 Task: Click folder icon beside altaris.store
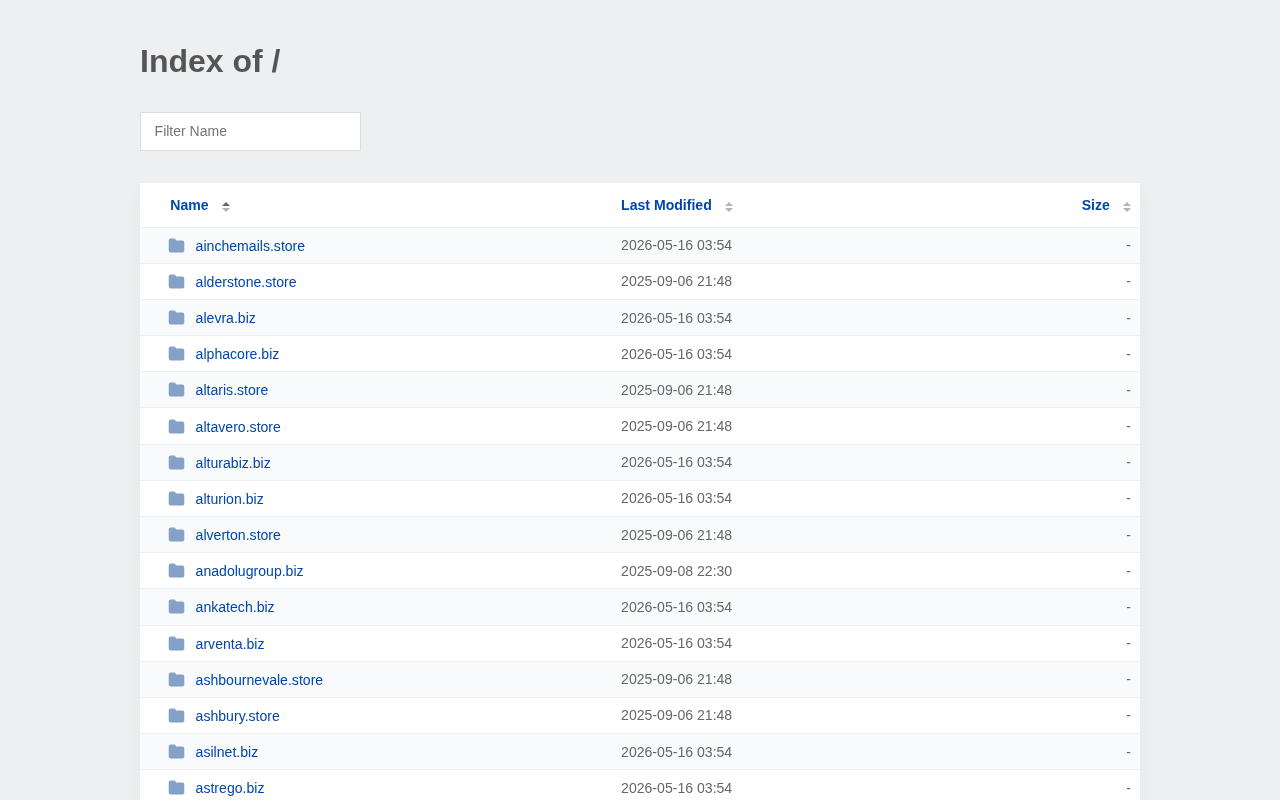[176, 390]
